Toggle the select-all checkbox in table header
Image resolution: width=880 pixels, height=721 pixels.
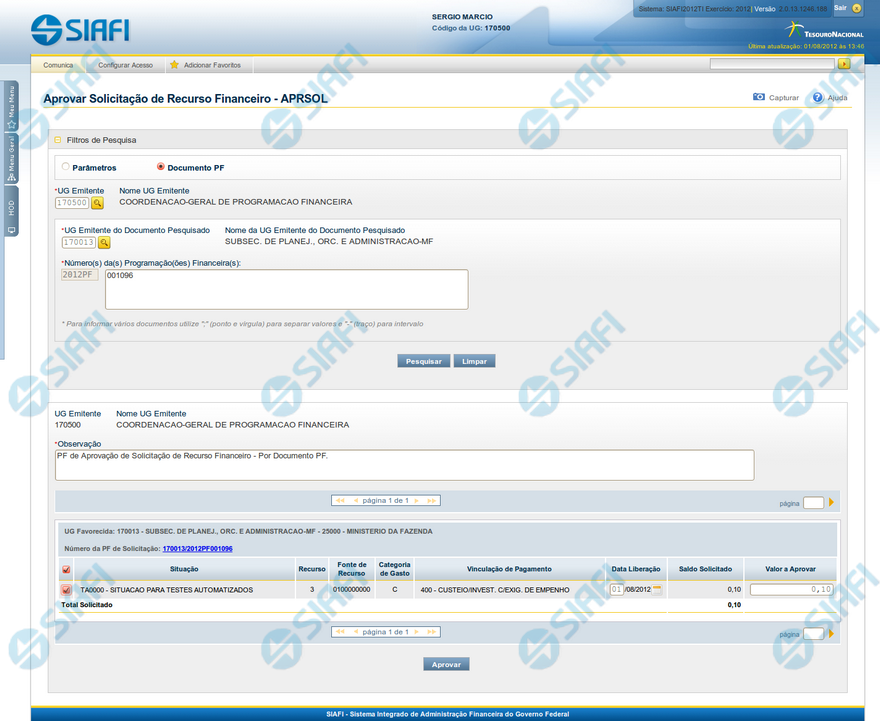tap(66, 570)
